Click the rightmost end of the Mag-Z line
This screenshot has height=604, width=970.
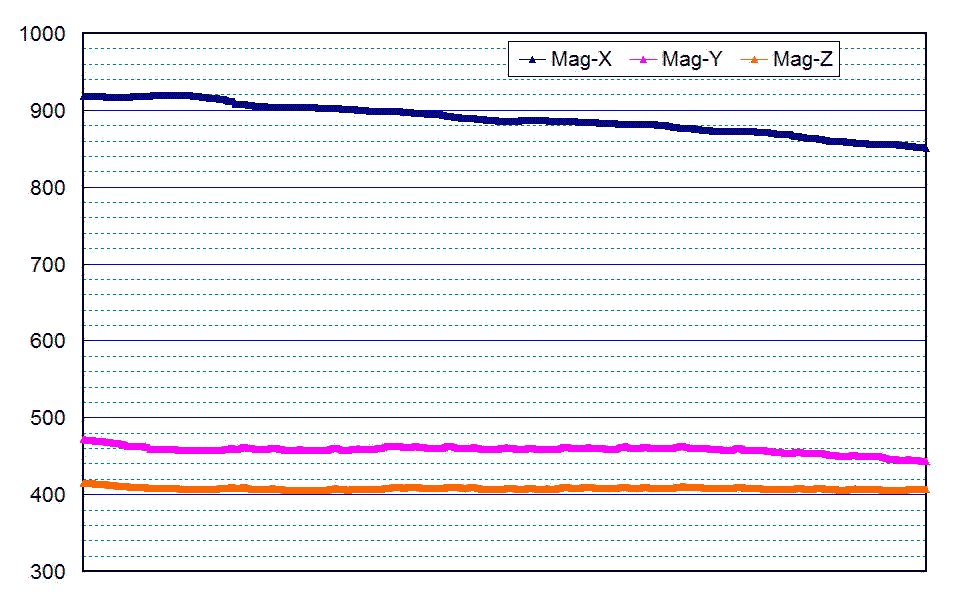click(x=925, y=489)
